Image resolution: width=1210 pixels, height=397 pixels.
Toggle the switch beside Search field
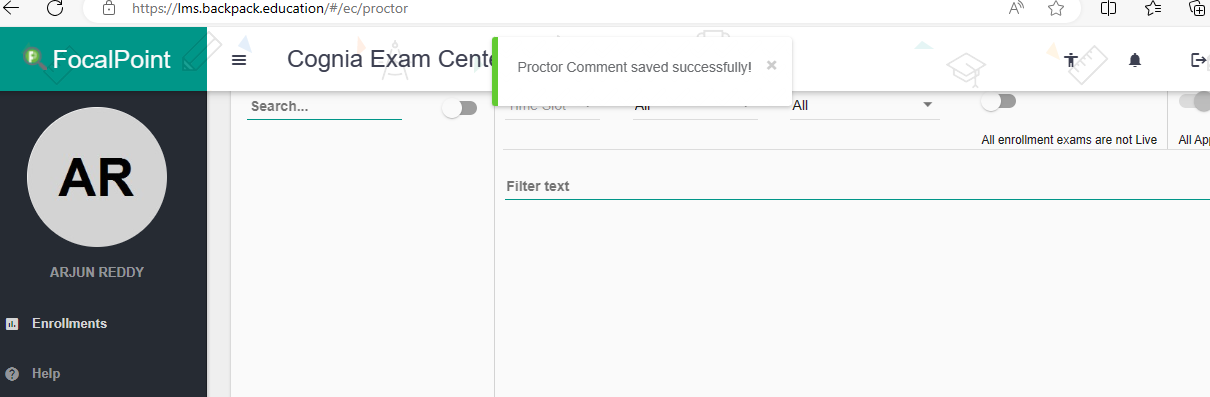(x=460, y=108)
